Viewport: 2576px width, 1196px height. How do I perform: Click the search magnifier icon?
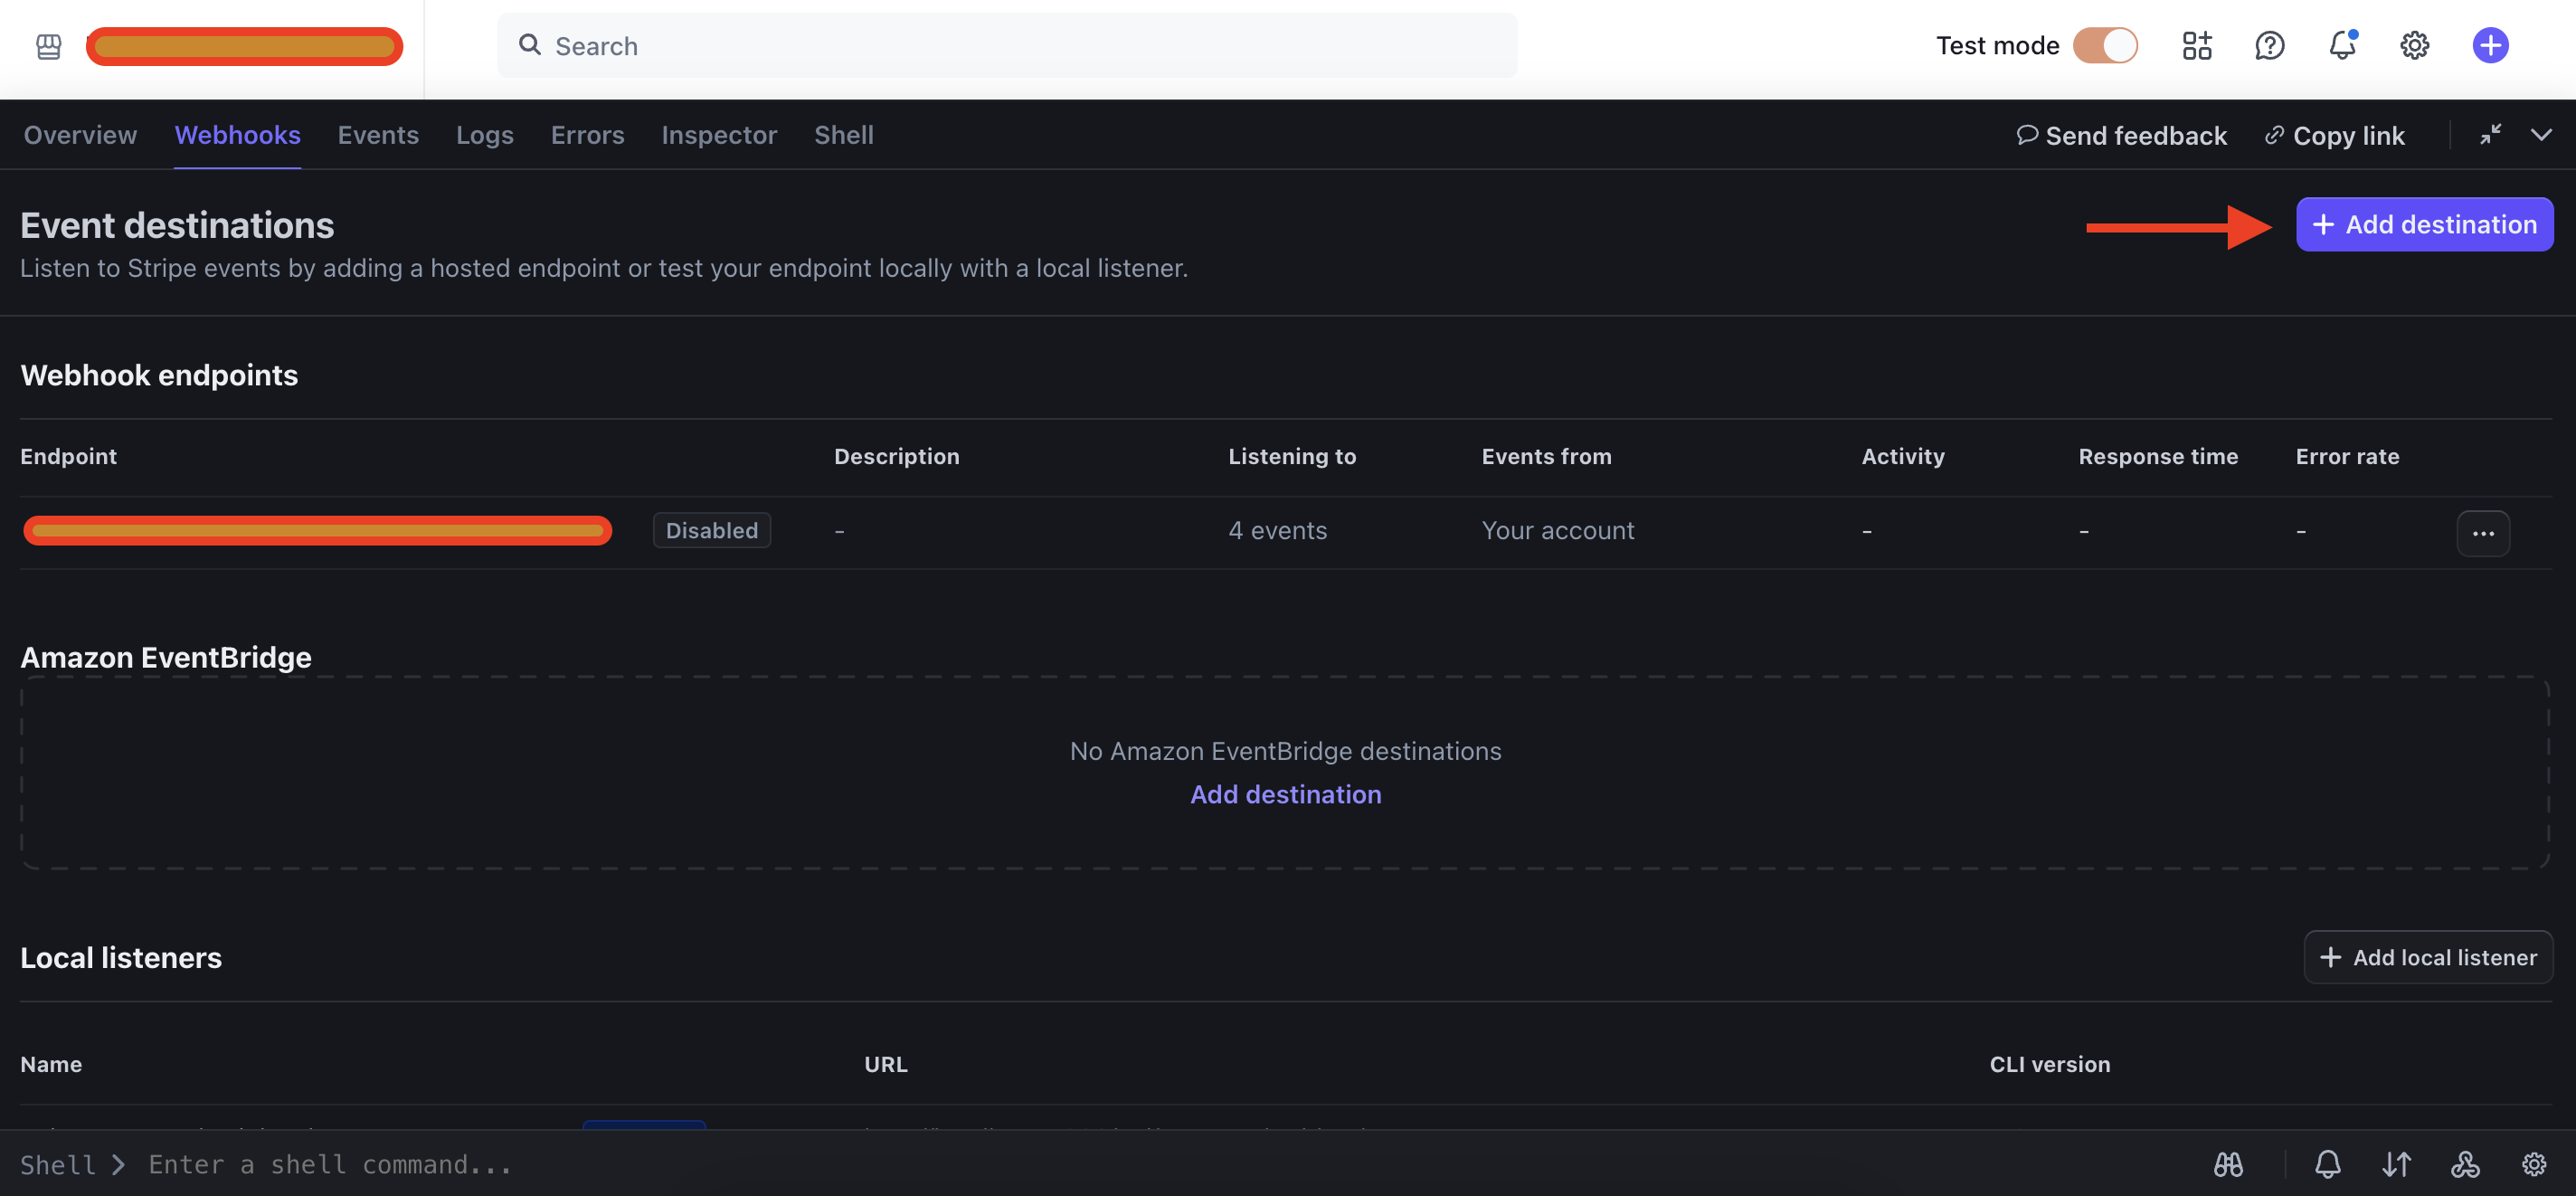(x=530, y=45)
